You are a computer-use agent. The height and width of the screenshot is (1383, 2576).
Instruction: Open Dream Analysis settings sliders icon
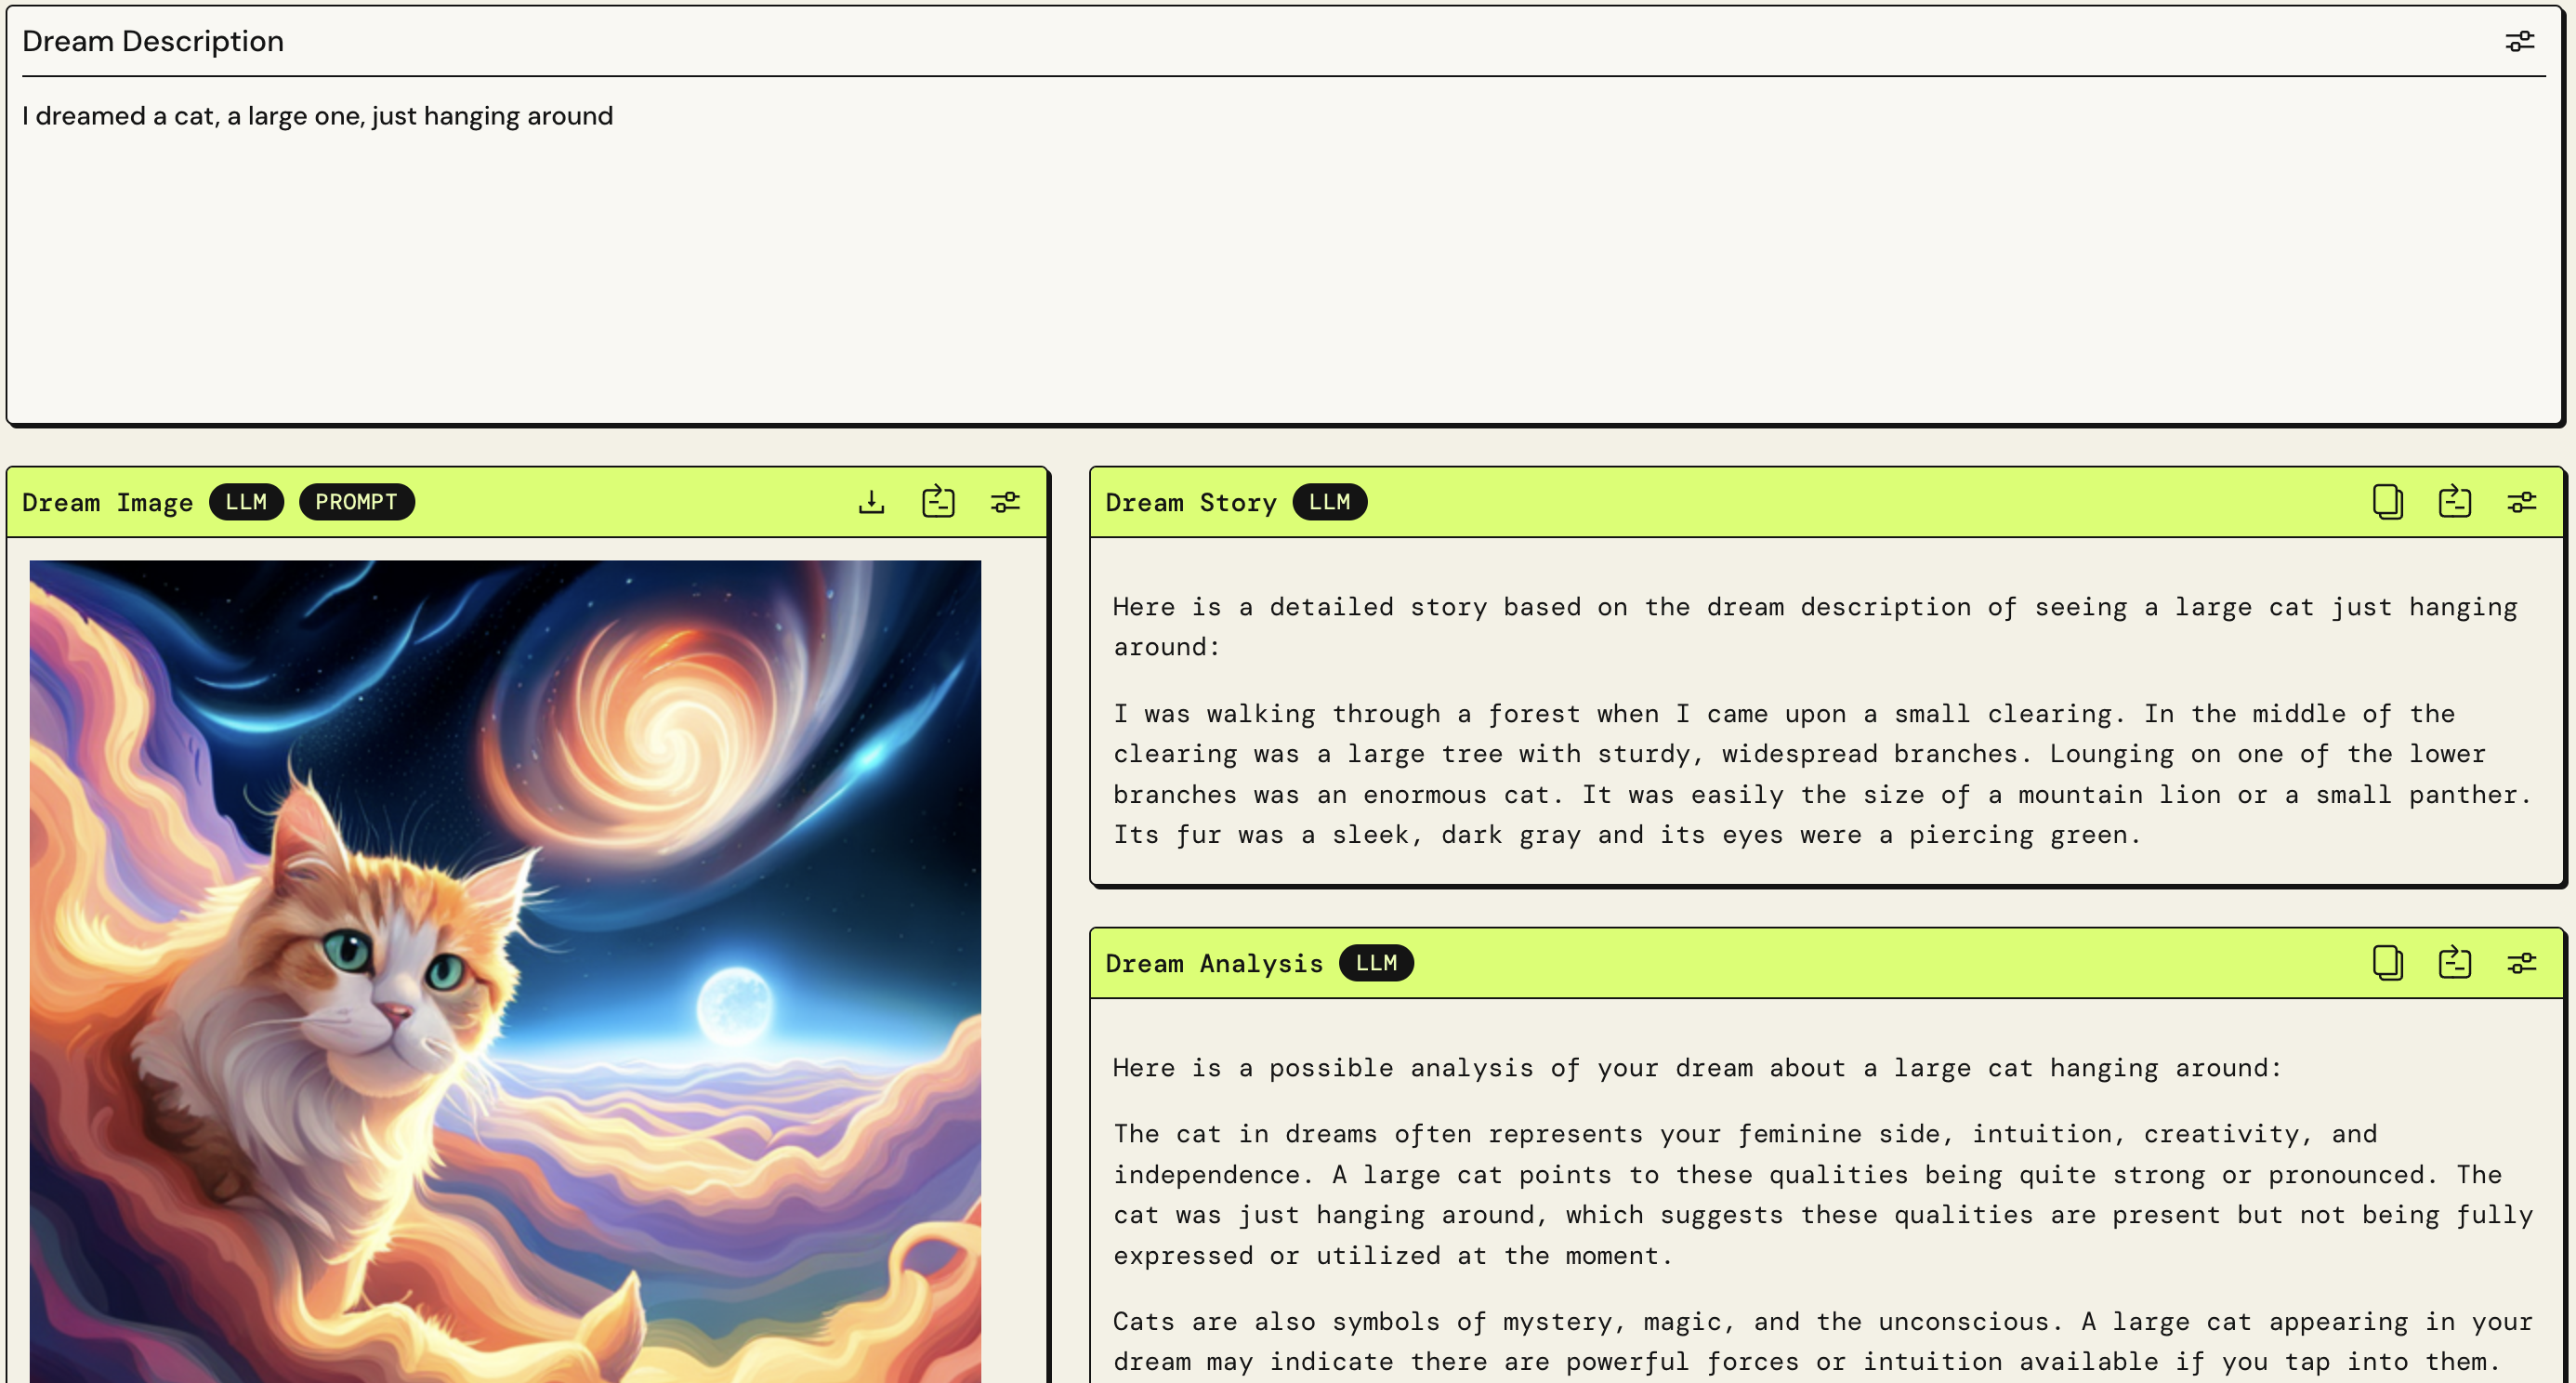(2521, 963)
